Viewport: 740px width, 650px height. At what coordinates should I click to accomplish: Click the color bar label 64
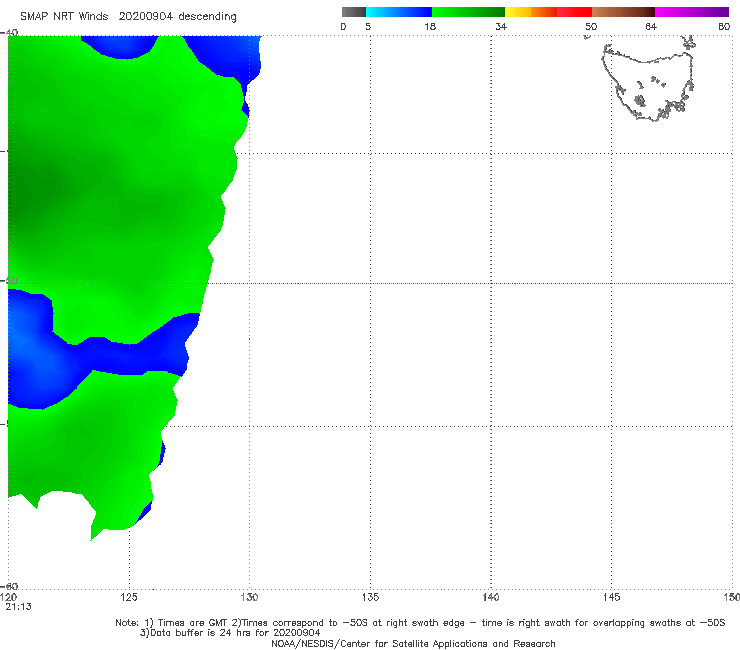click(651, 26)
